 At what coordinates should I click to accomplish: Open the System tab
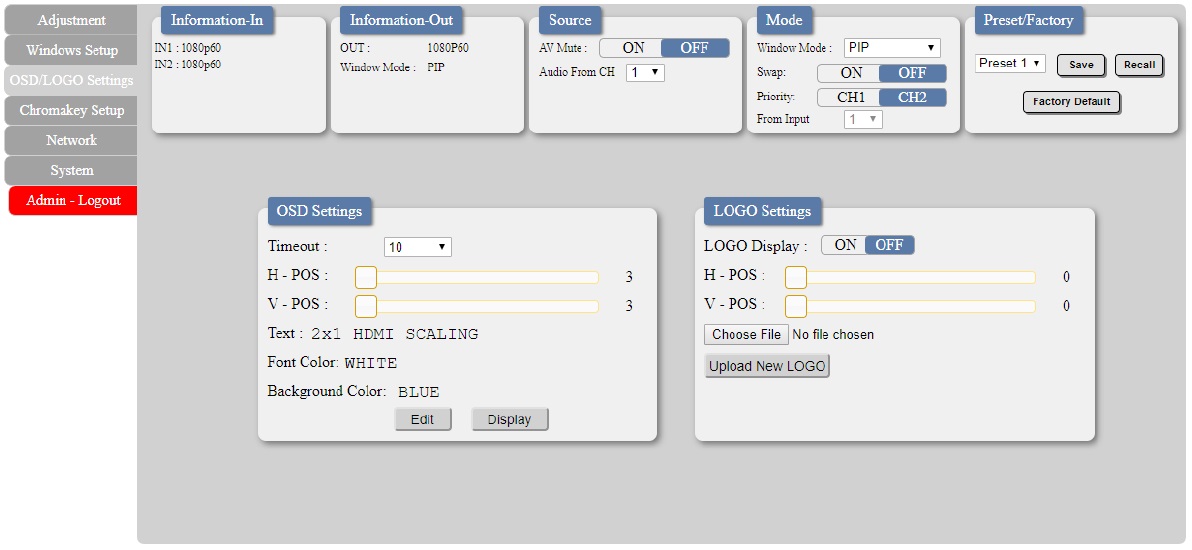[x=71, y=170]
